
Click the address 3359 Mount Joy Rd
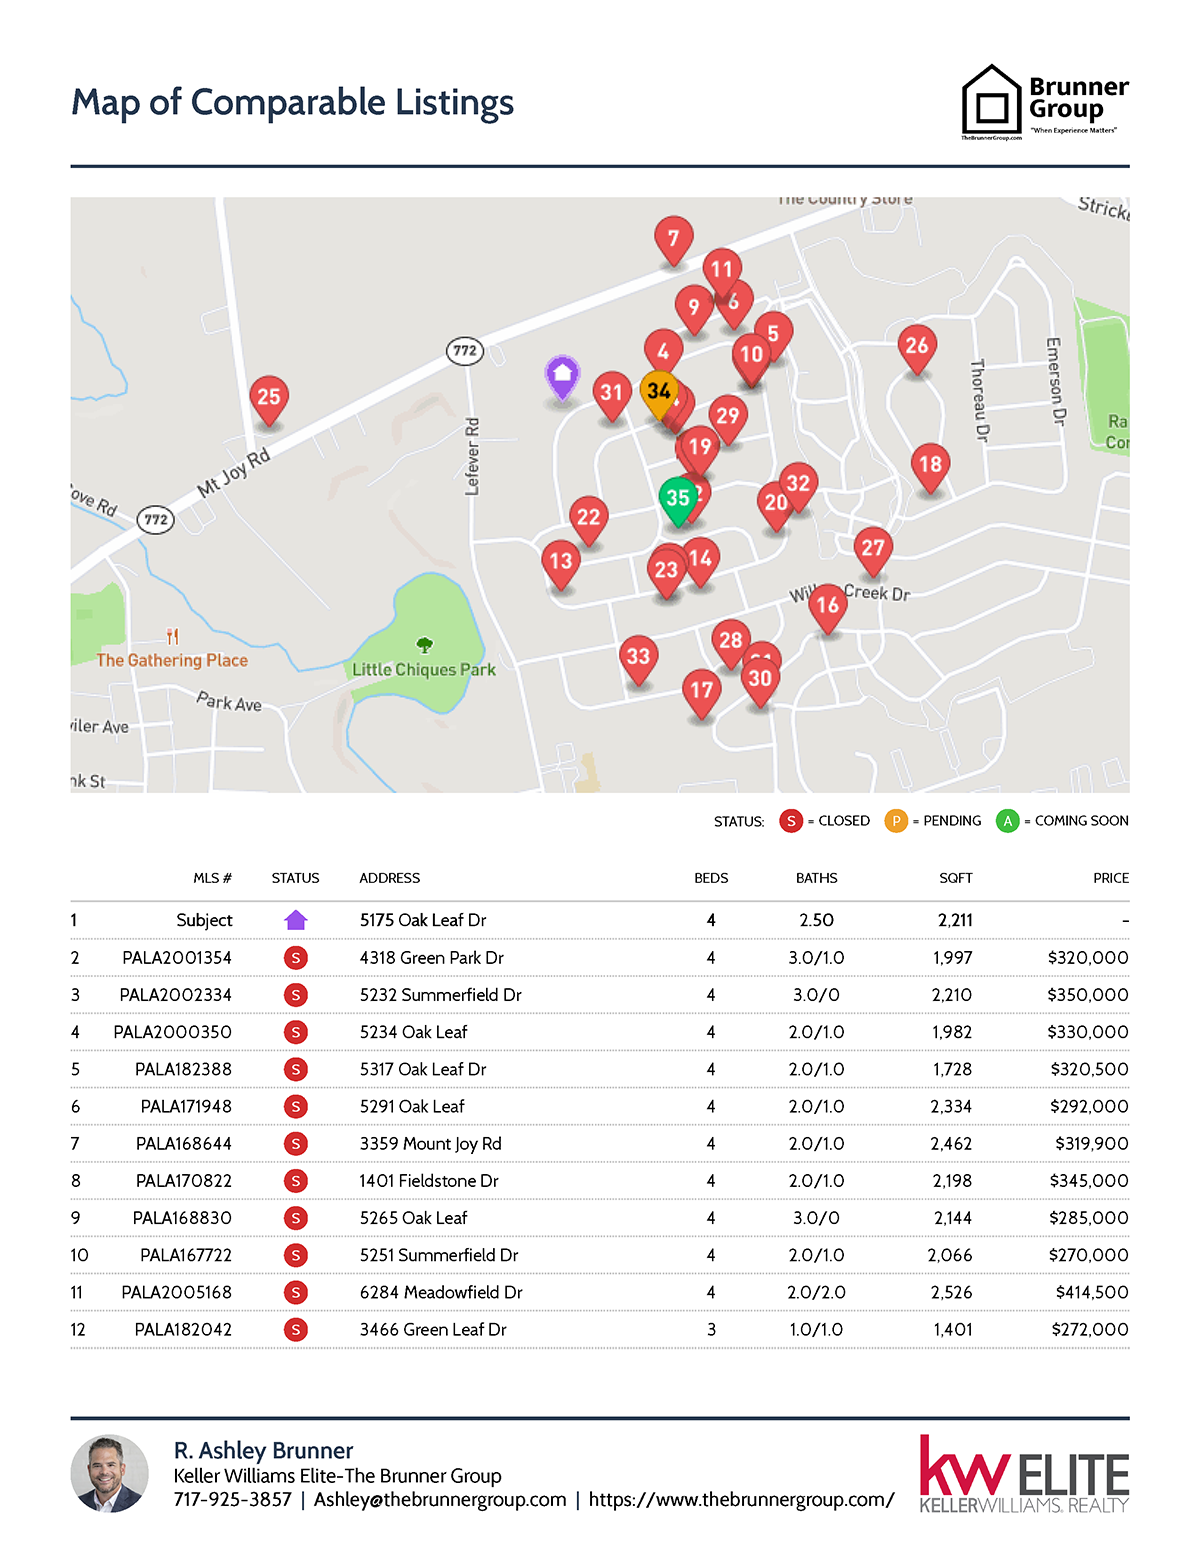click(431, 1144)
